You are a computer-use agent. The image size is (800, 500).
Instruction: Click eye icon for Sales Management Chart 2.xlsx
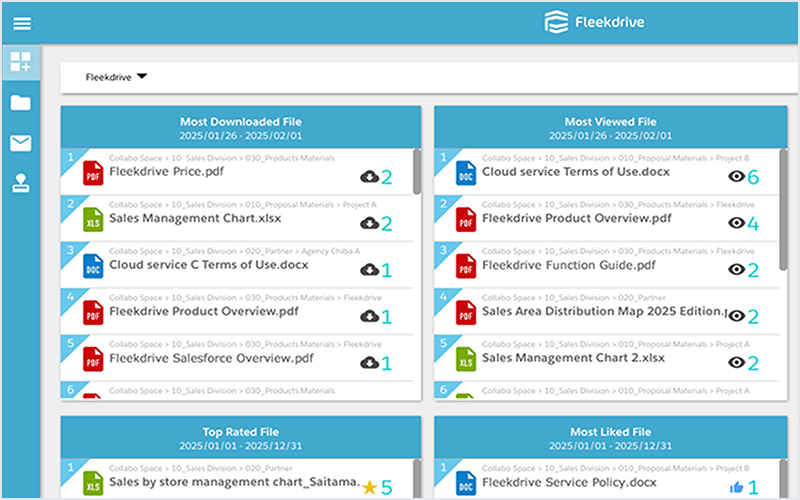736,363
